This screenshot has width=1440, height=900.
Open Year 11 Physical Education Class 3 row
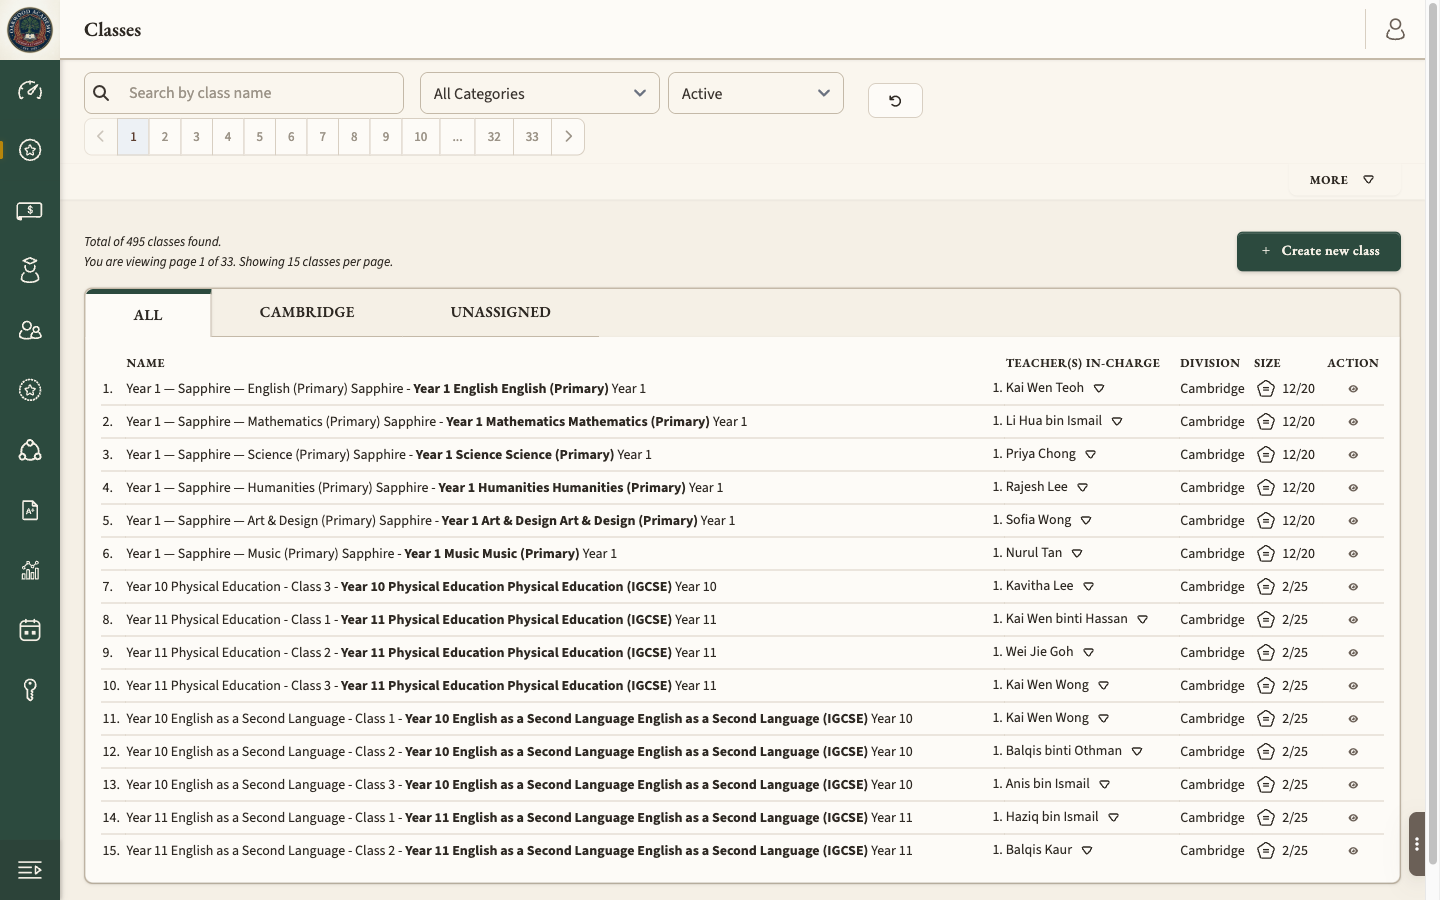(742, 686)
